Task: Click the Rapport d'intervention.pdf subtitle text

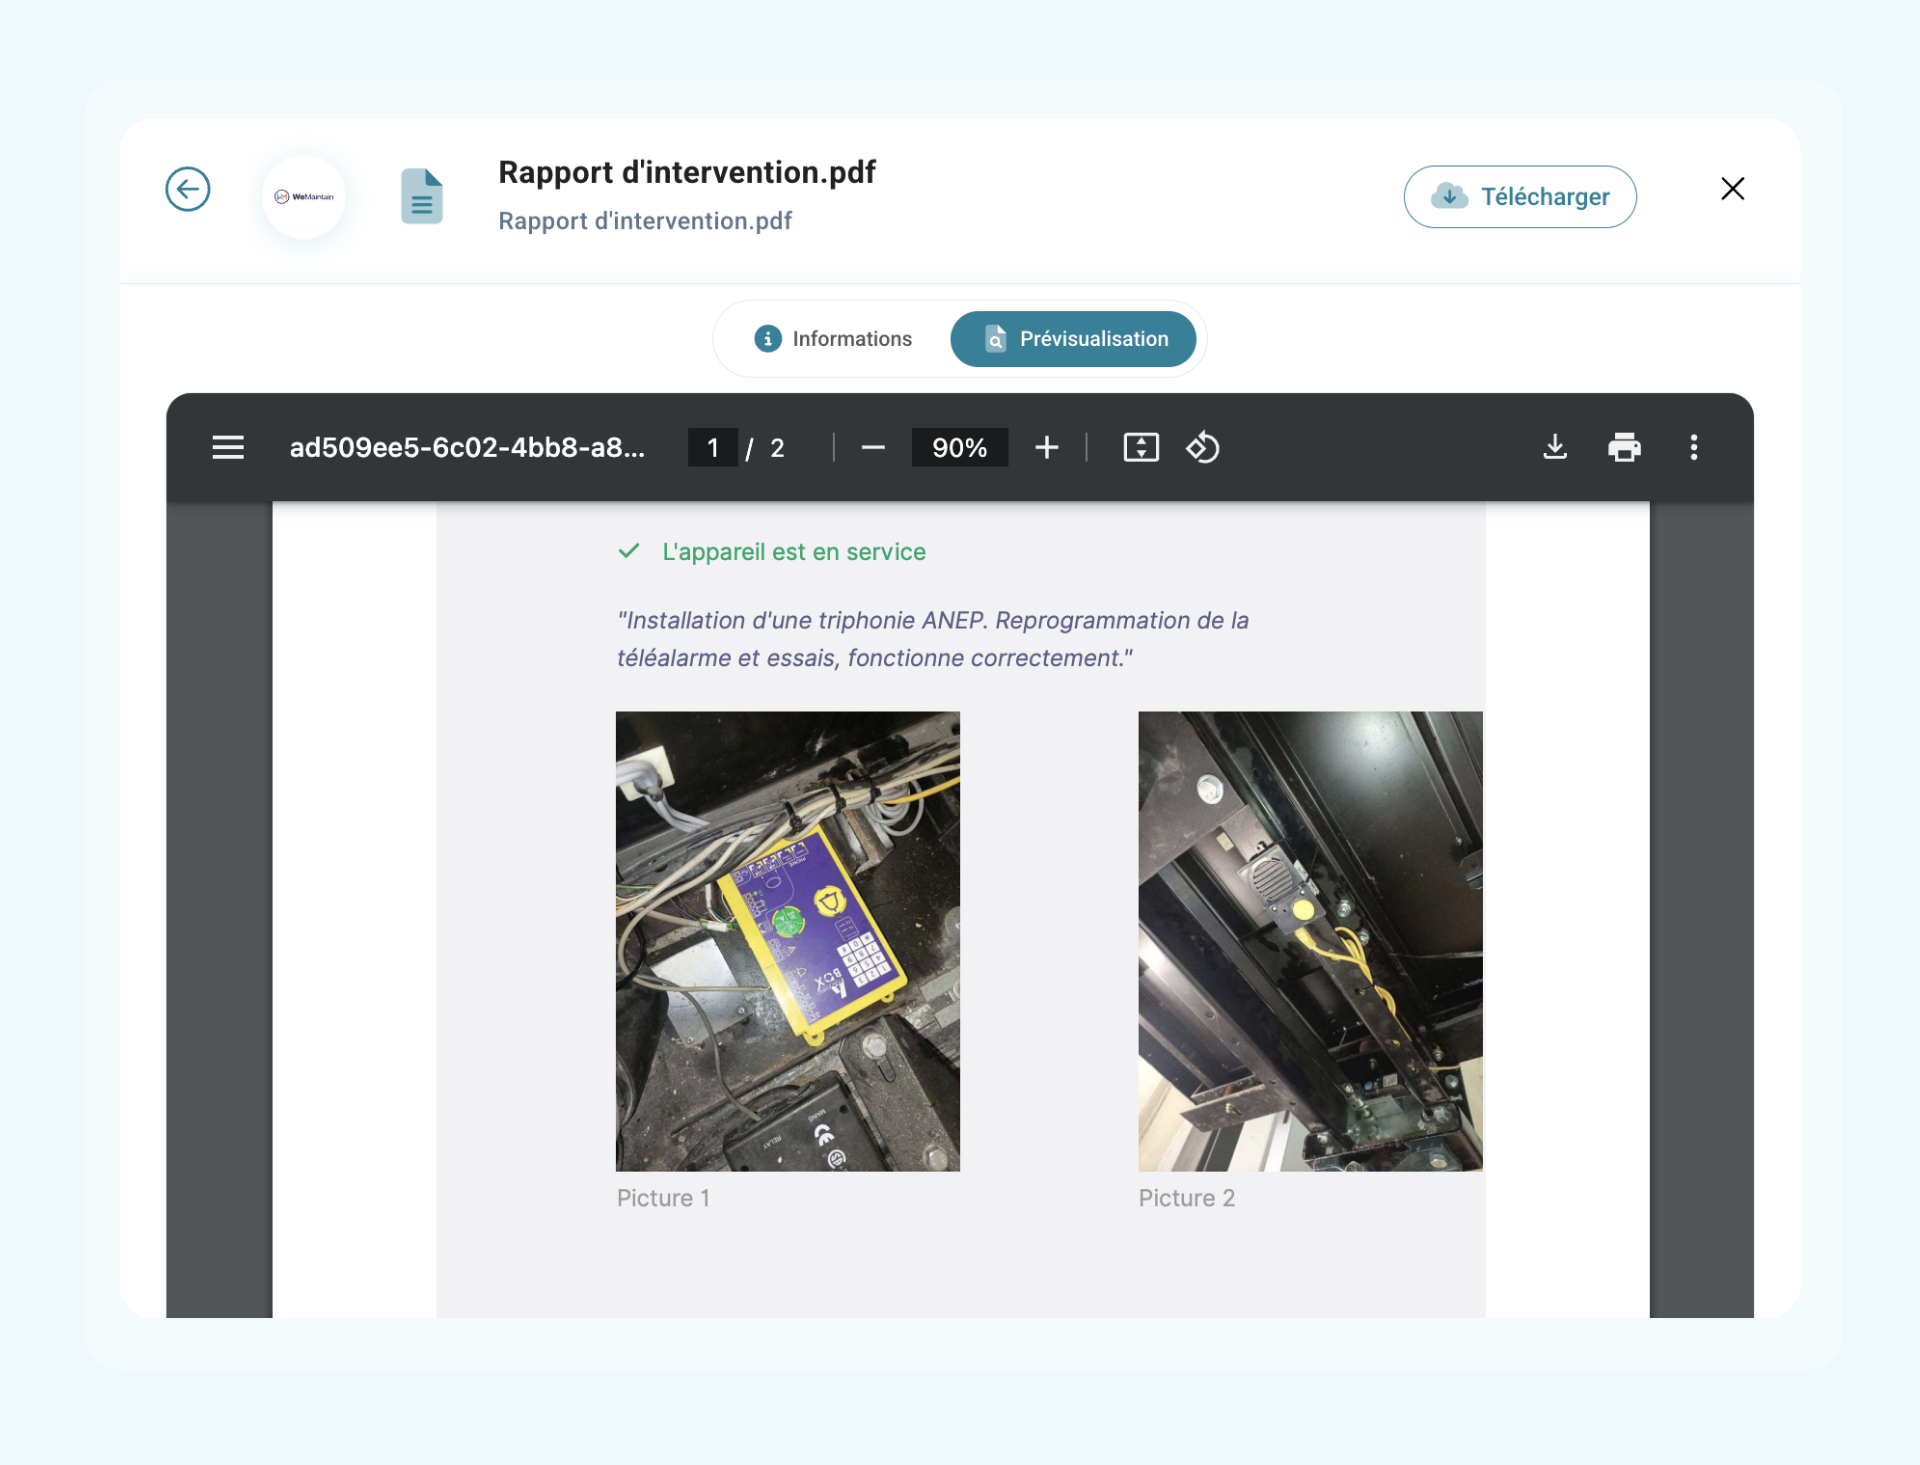Action: [x=645, y=221]
